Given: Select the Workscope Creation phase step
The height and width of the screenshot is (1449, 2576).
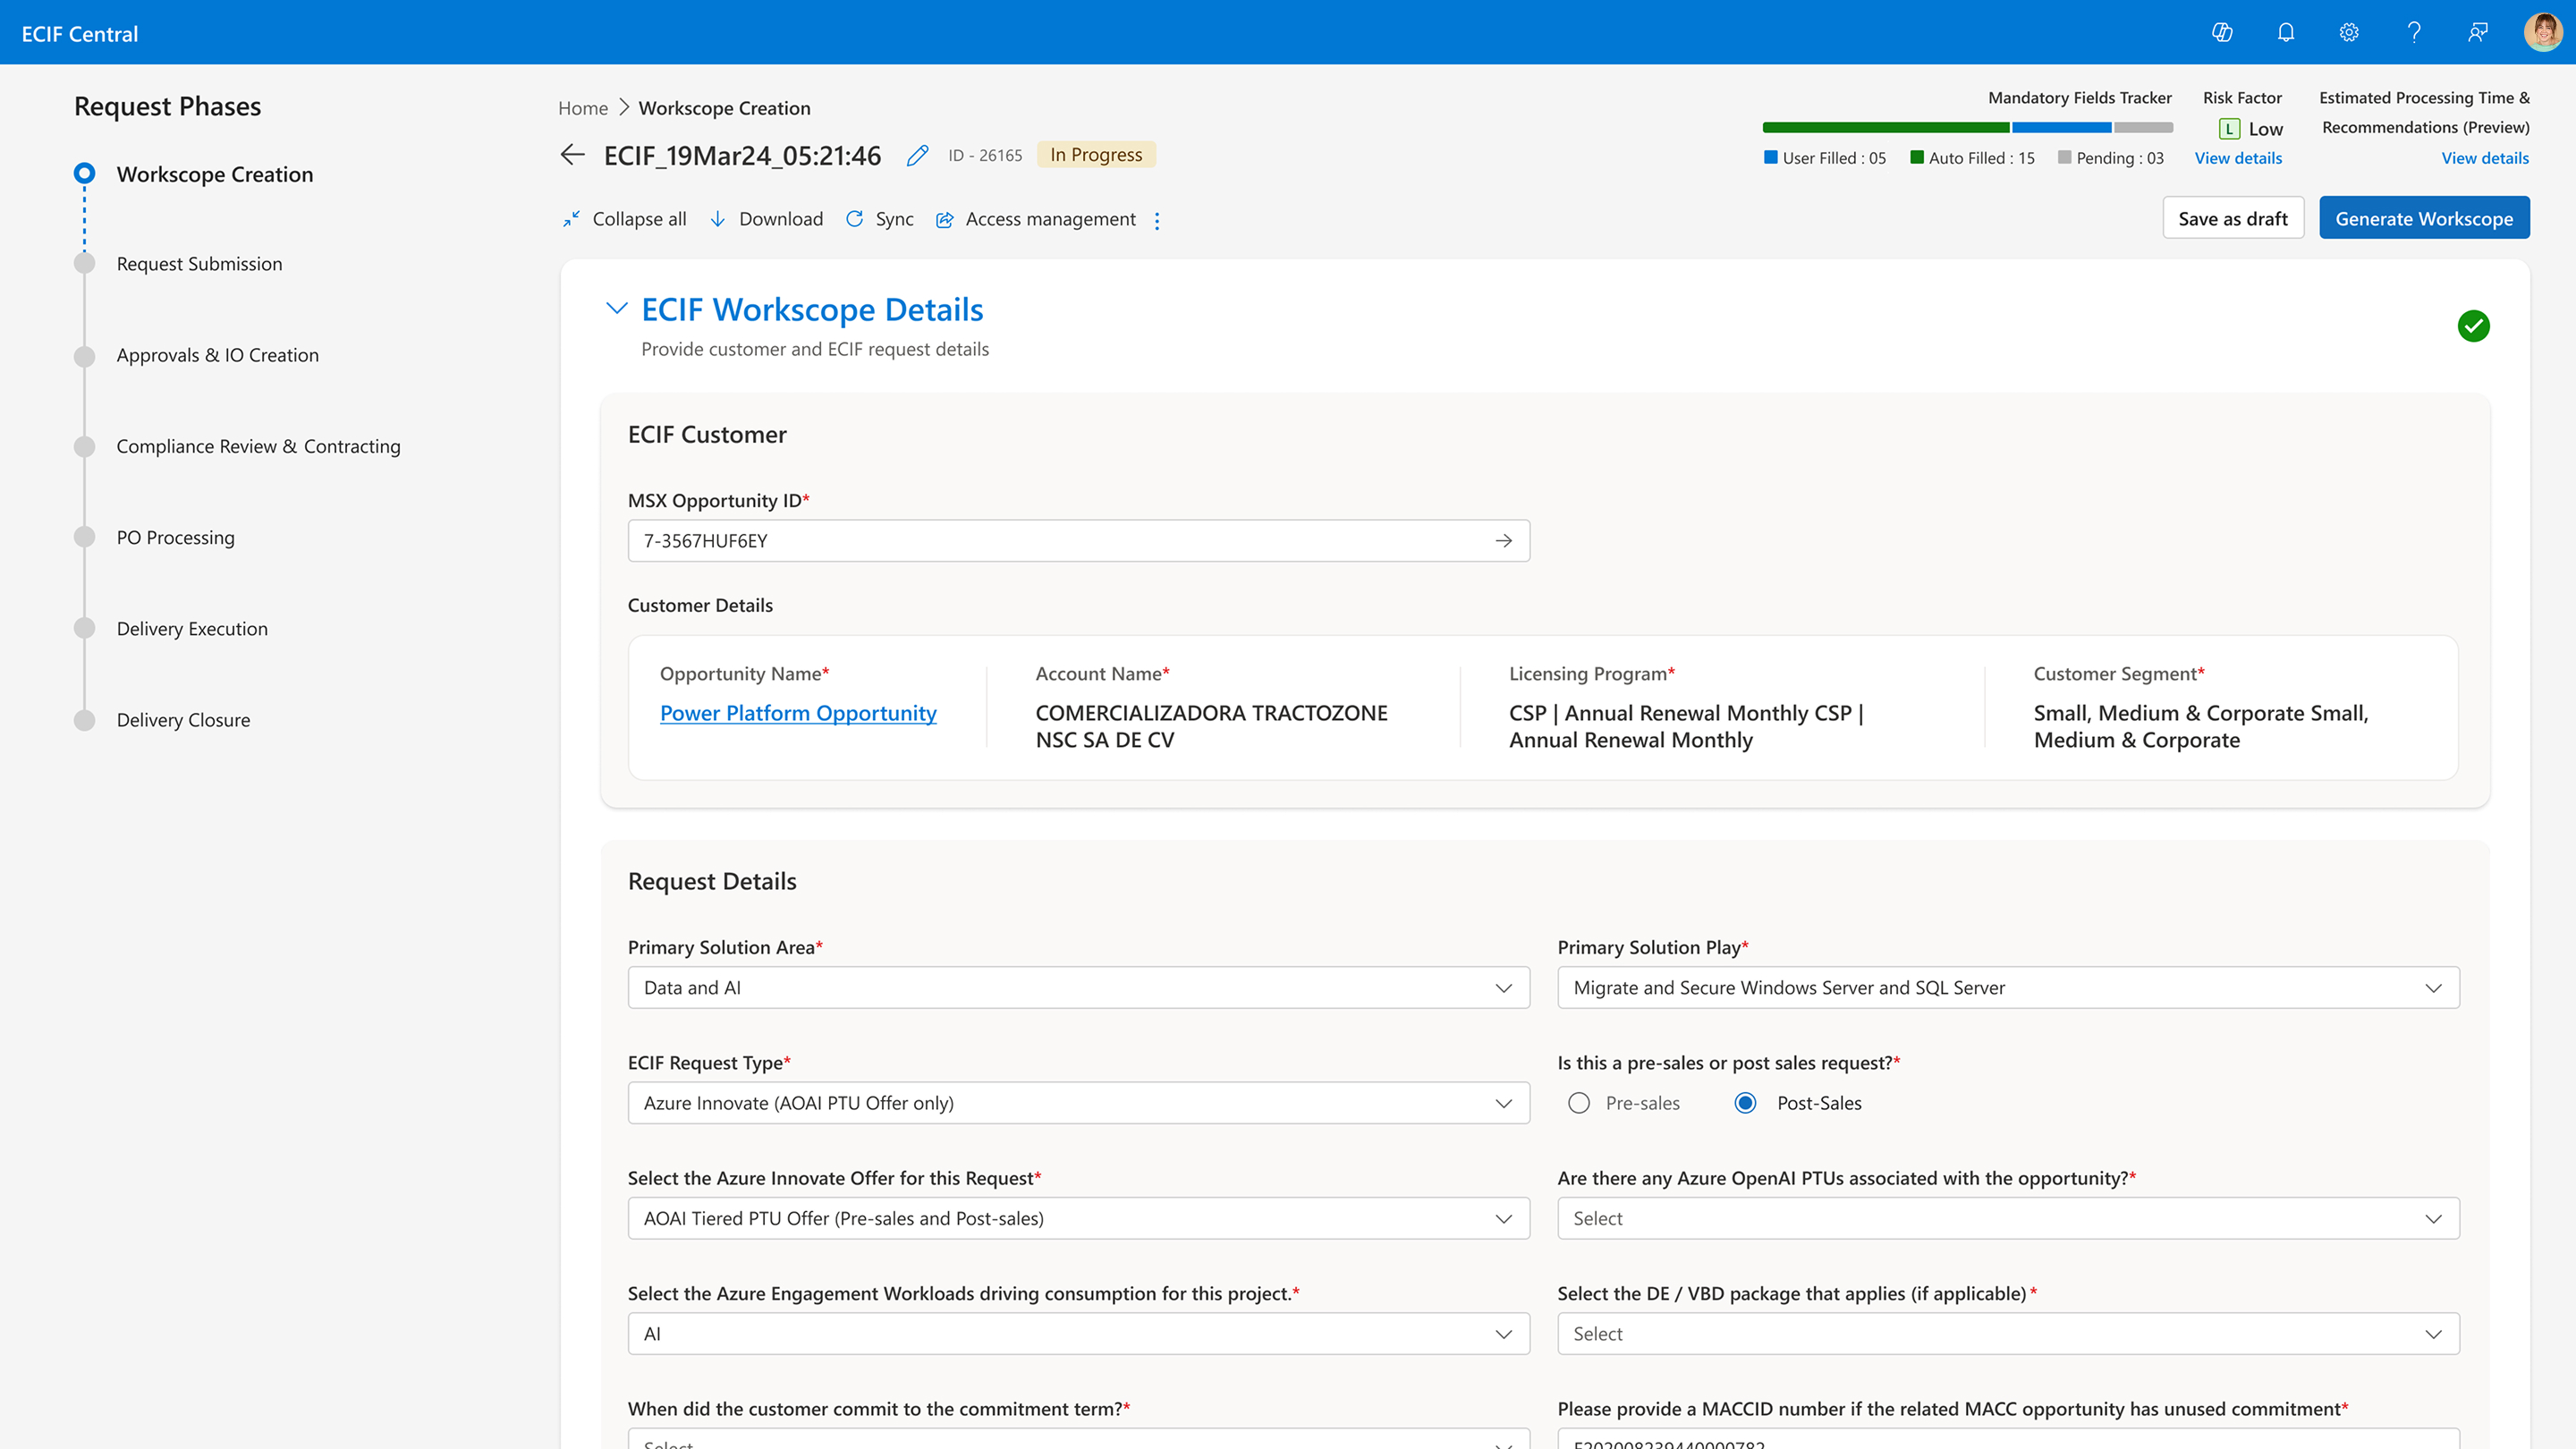Looking at the screenshot, I should point(214,174).
